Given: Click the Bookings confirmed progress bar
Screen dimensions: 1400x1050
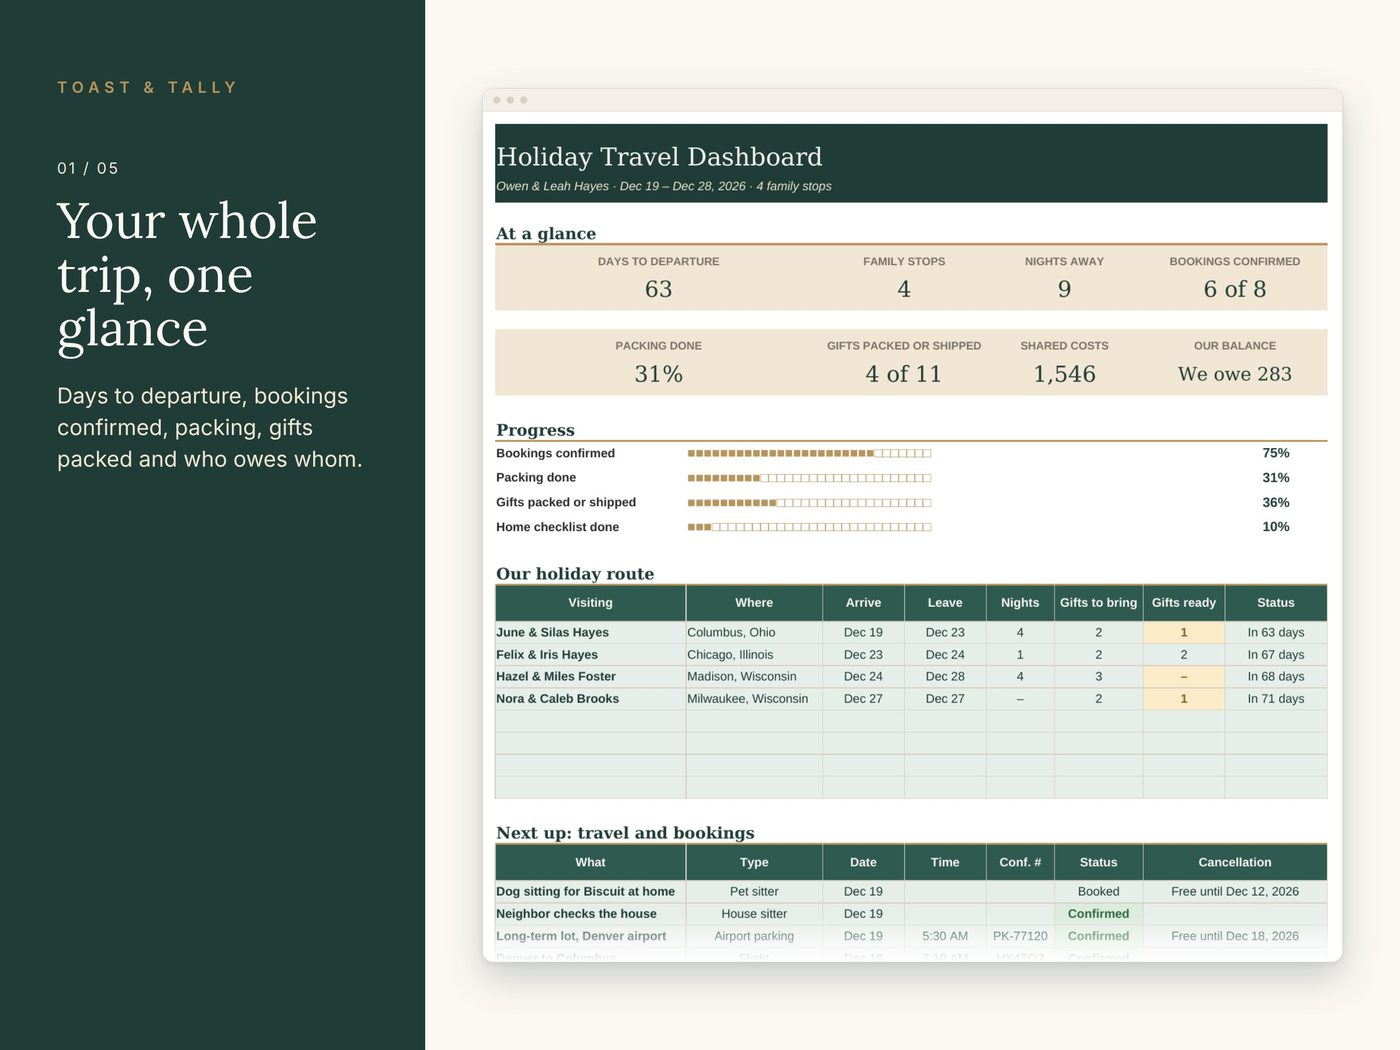Looking at the screenshot, I should point(809,453).
